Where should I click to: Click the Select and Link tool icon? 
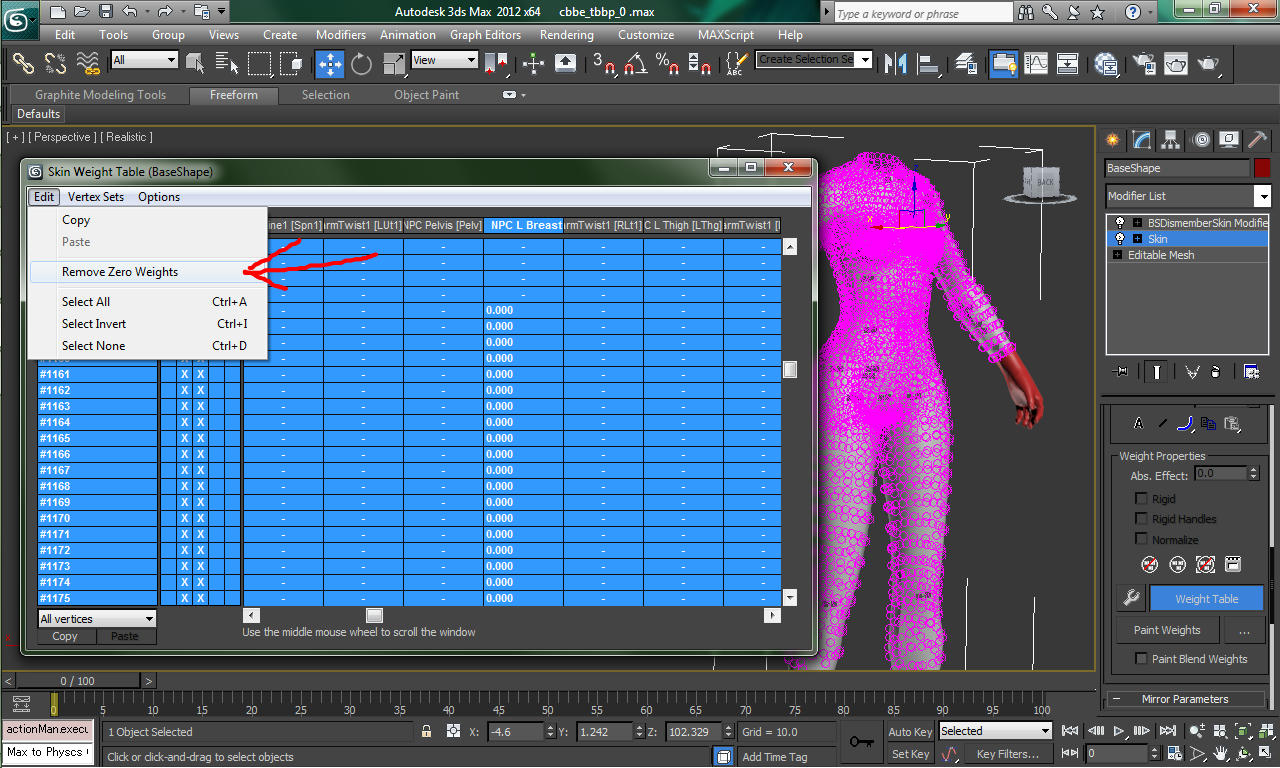(x=22, y=63)
